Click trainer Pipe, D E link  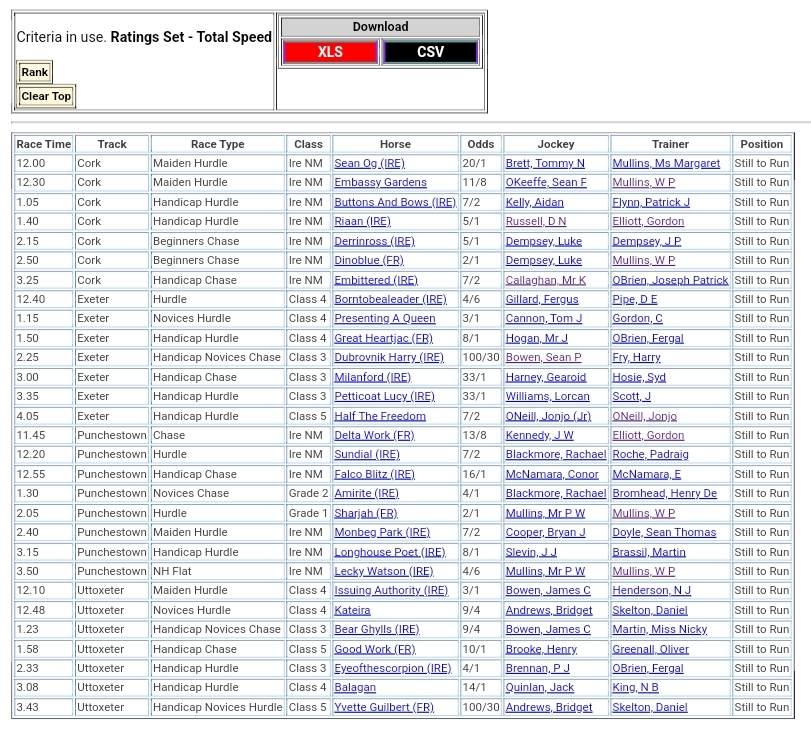[634, 299]
